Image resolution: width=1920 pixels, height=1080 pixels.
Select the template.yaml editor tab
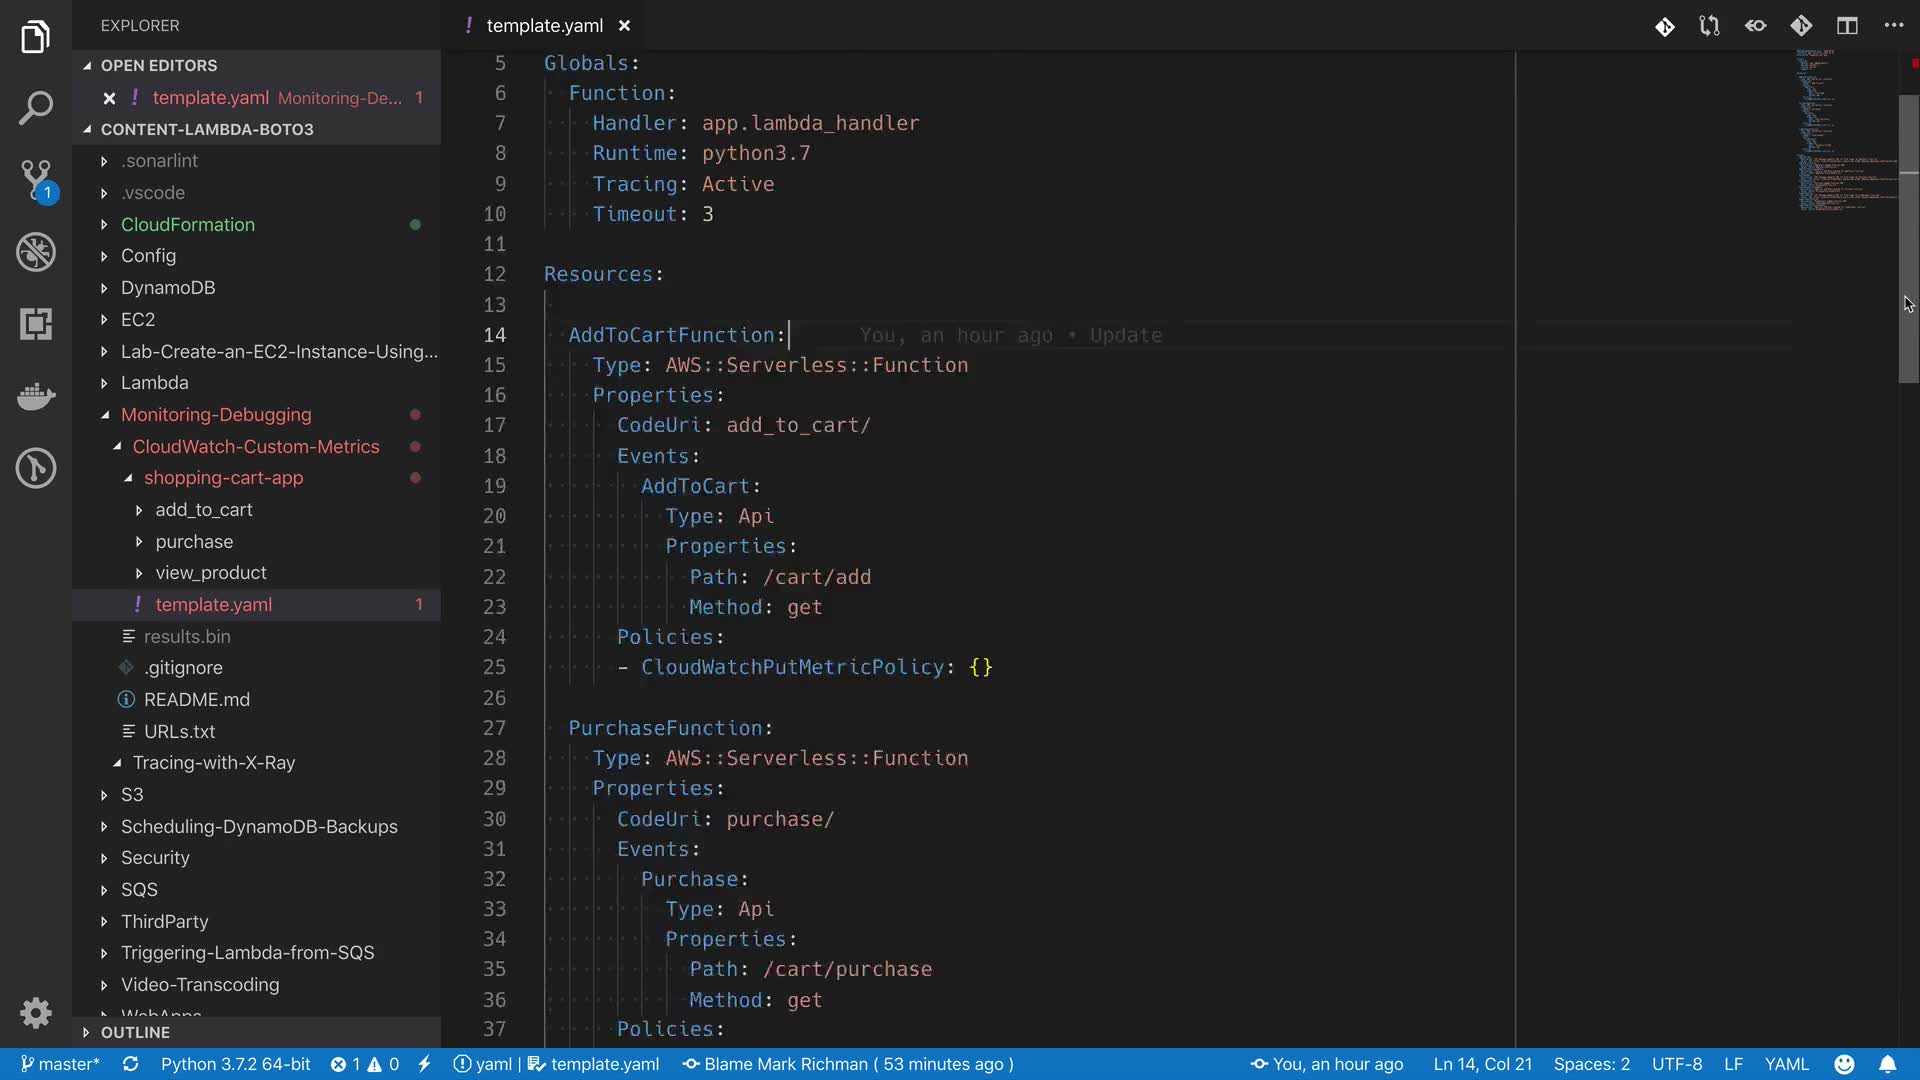click(x=544, y=26)
